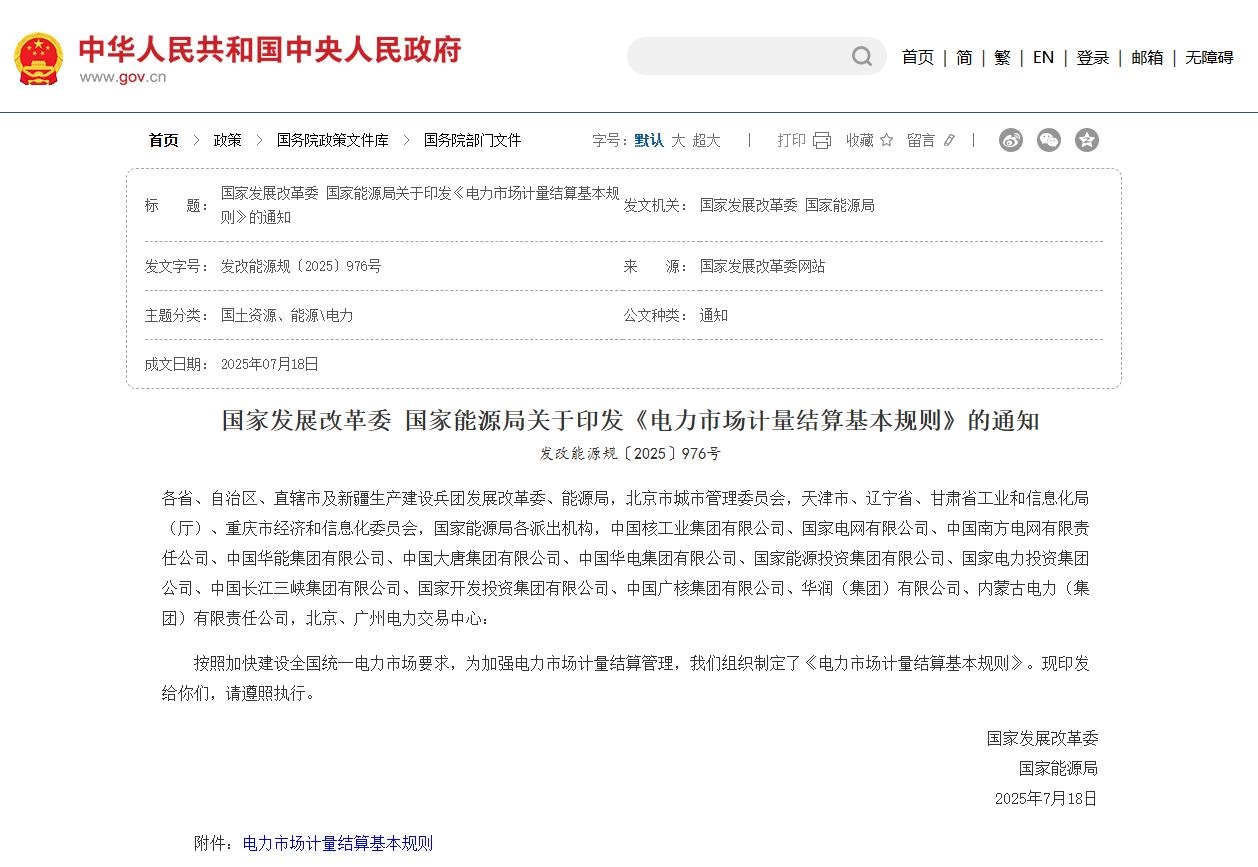Screen dimensions: 1258x867
Task: Click the document type value 通知
Action: tap(714, 315)
